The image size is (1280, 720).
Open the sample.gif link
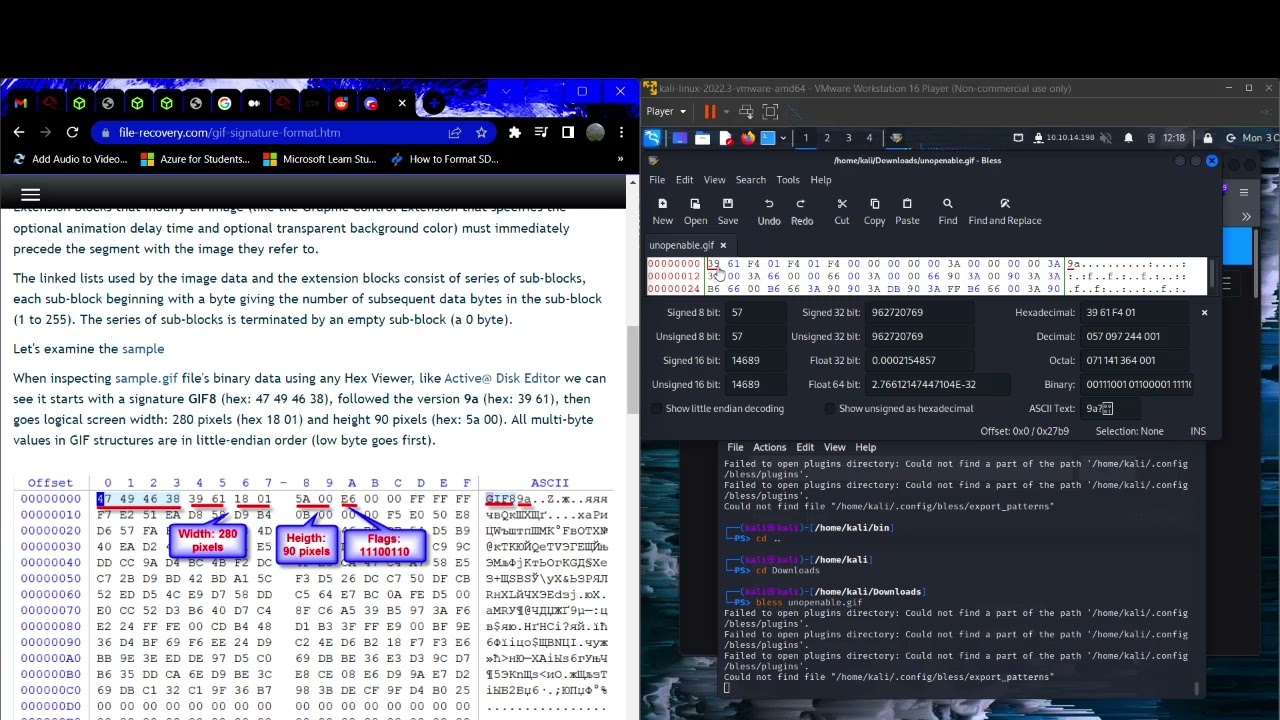coord(146,378)
